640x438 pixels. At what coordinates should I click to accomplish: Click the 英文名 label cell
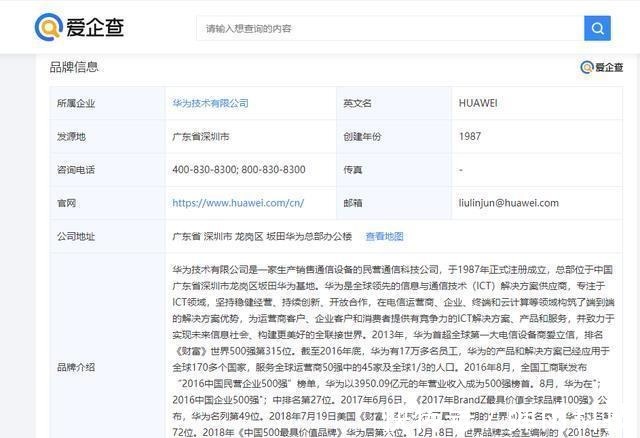pos(394,103)
